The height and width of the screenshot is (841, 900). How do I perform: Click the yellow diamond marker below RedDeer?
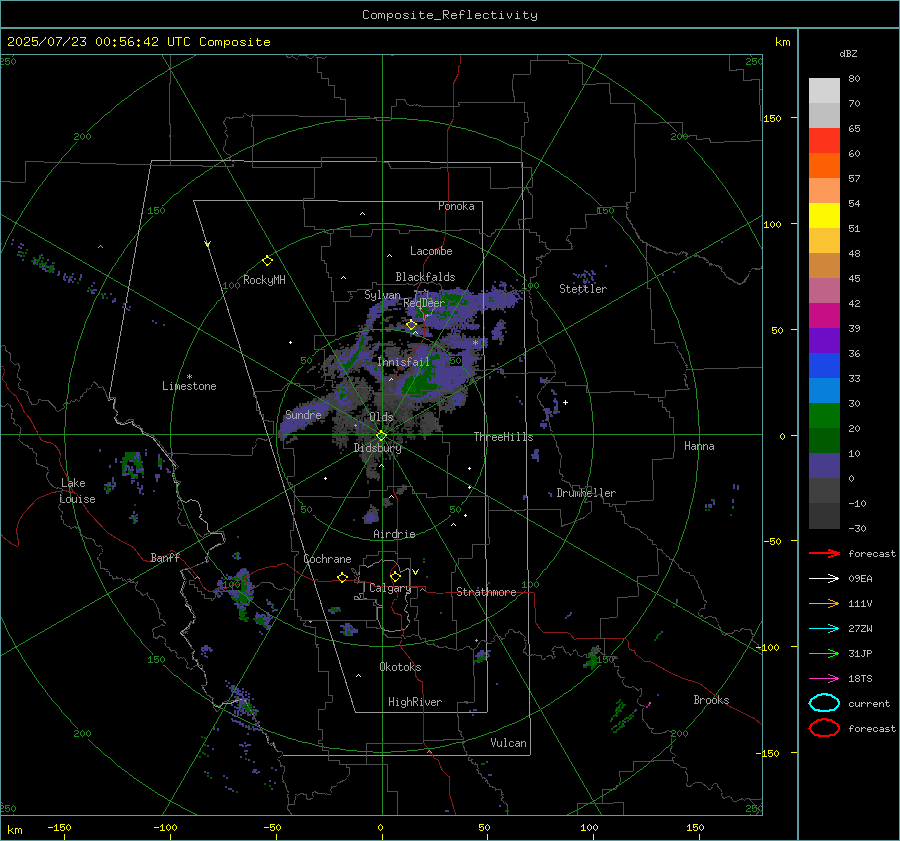coord(411,325)
